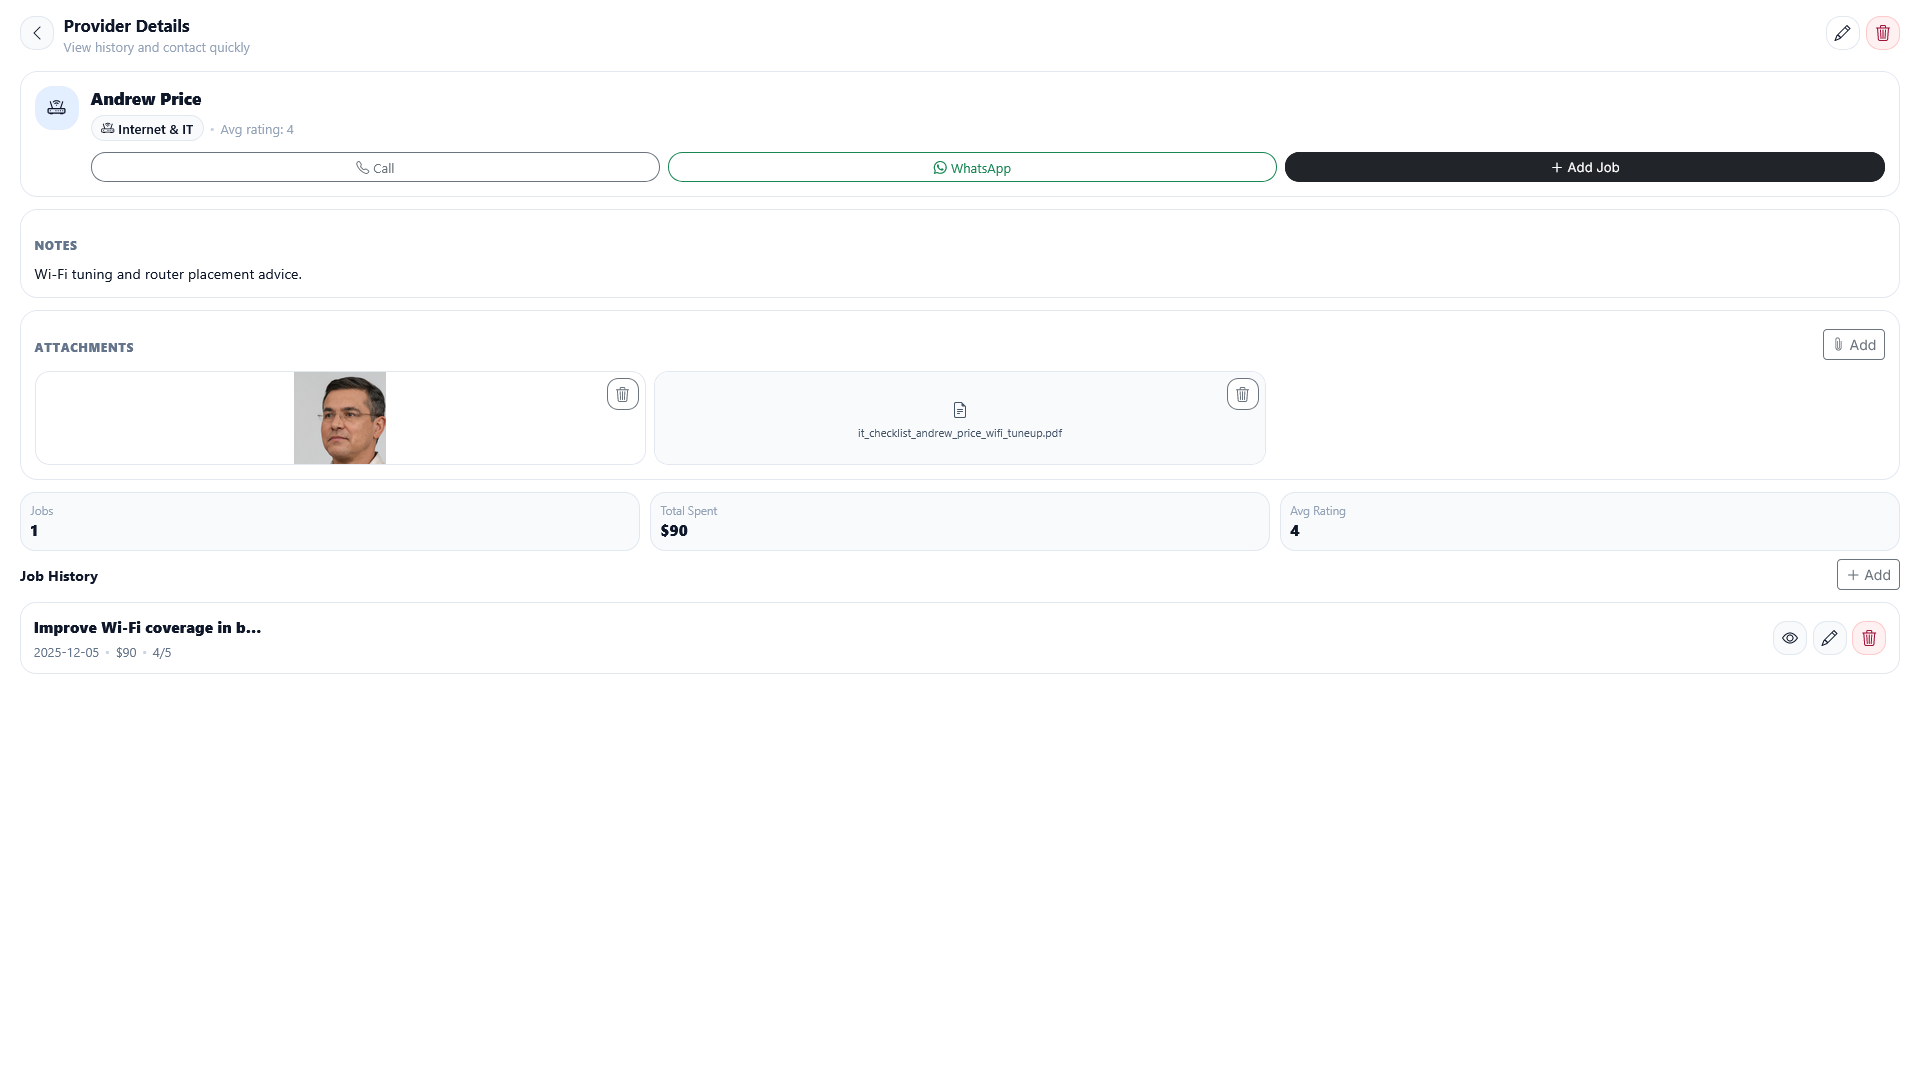The width and height of the screenshot is (1920, 1080).
Task: Message the provider via WhatsApp button
Action: tap(971, 167)
